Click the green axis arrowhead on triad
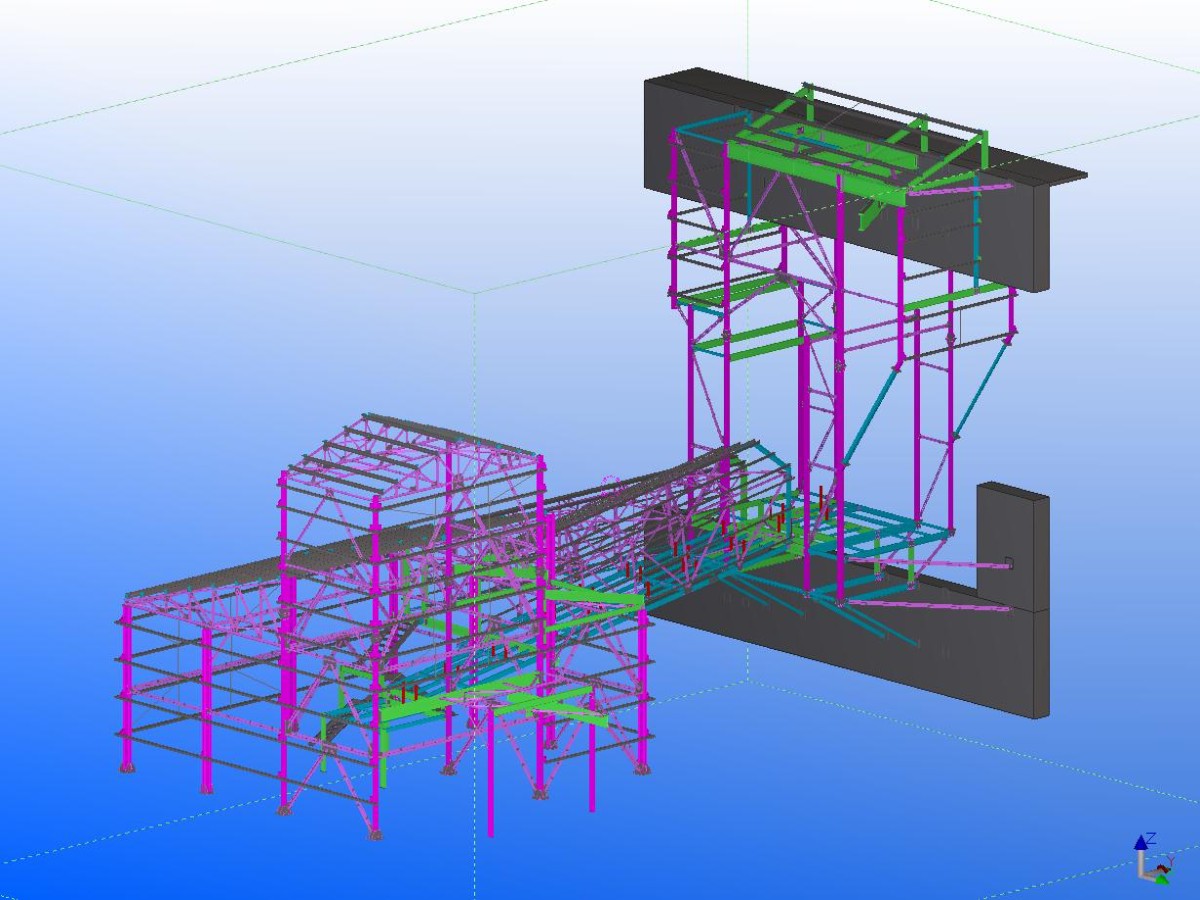Image resolution: width=1200 pixels, height=900 pixels. pyautogui.click(x=1161, y=879)
